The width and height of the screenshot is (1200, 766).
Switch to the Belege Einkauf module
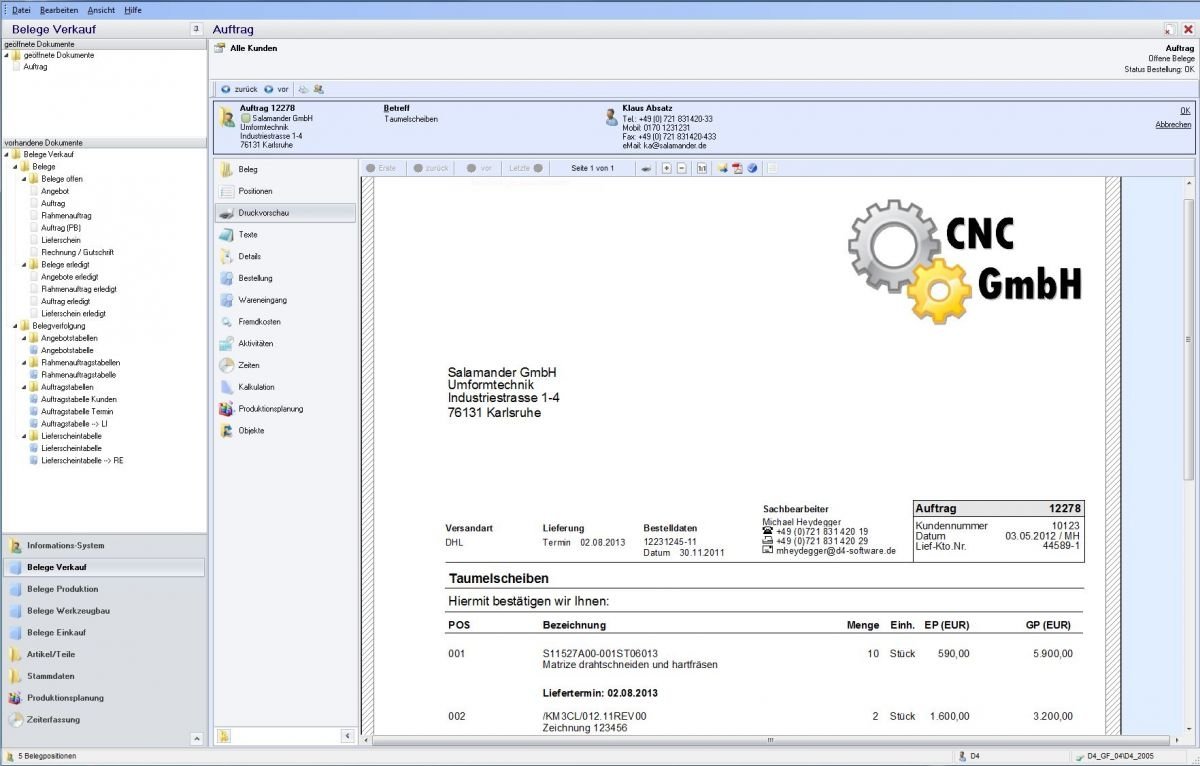104,633
